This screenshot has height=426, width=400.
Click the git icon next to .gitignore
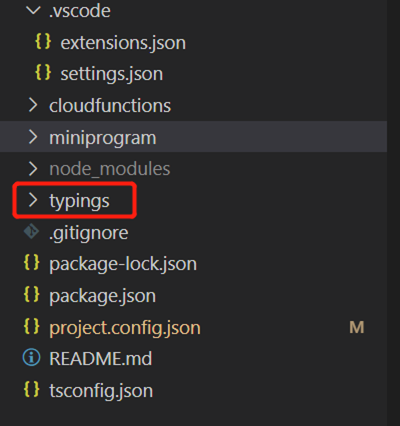pos(32,231)
